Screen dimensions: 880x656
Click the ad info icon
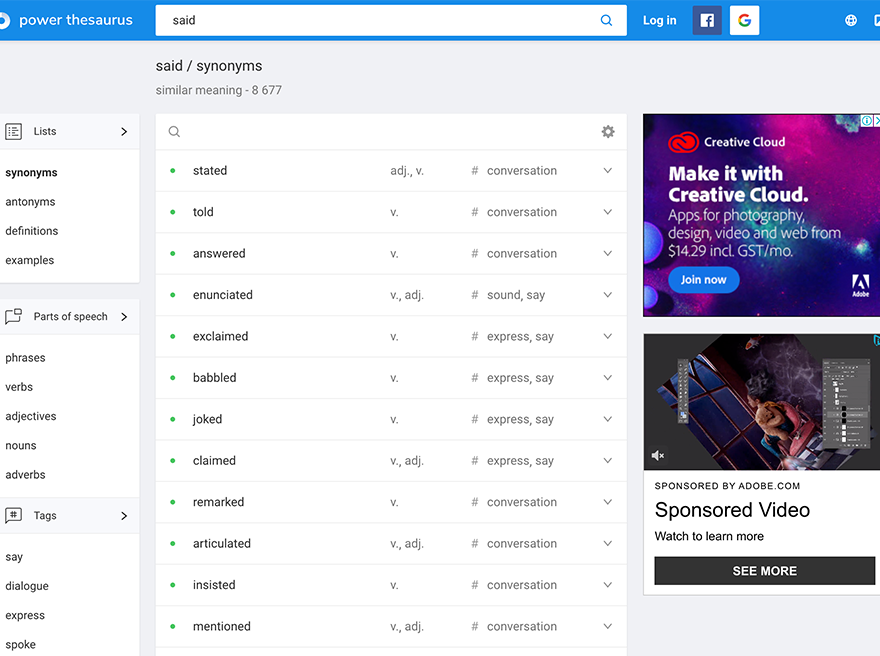(867, 120)
